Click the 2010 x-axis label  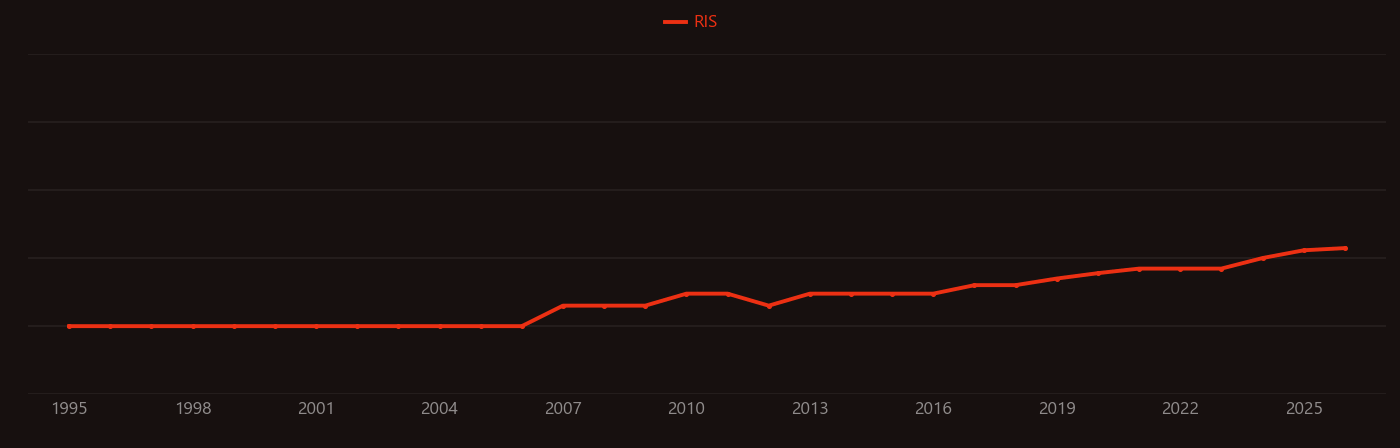click(687, 409)
